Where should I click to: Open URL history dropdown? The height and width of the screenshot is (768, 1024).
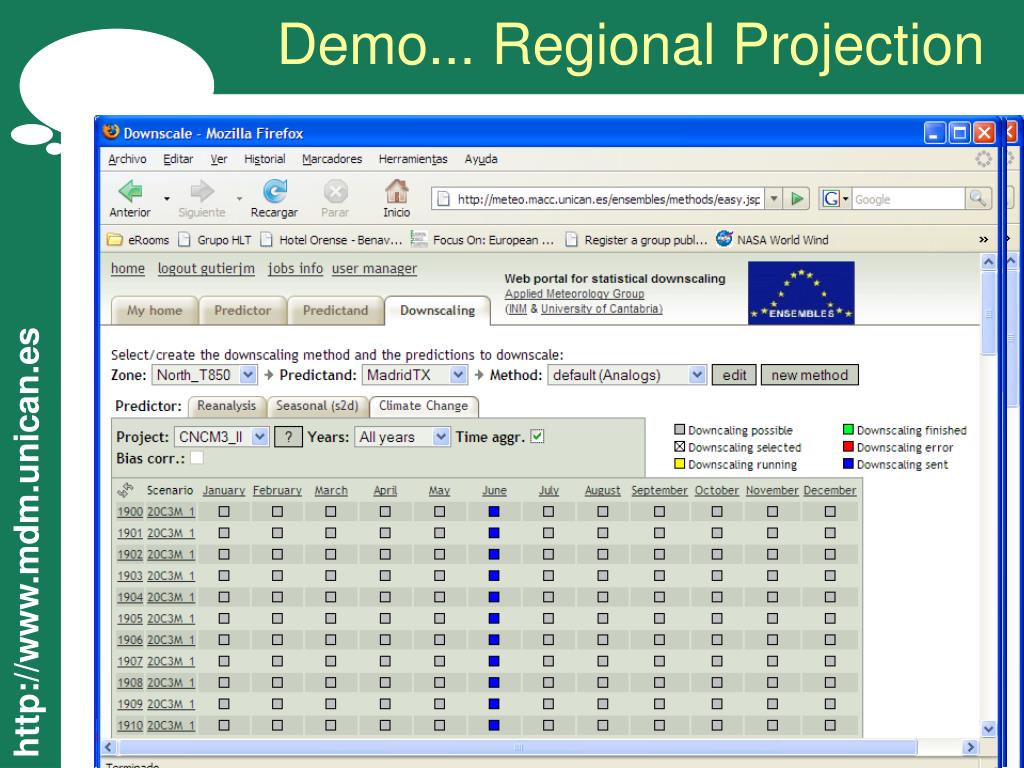coord(774,199)
